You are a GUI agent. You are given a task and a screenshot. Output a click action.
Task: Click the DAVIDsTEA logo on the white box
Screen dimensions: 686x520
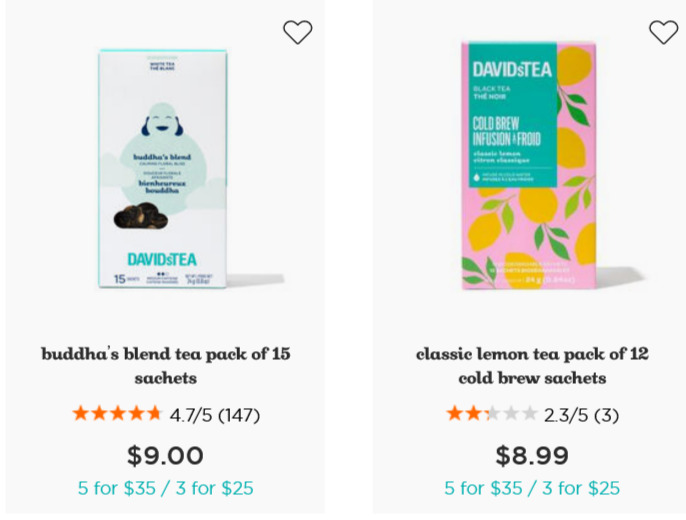(162, 259)
